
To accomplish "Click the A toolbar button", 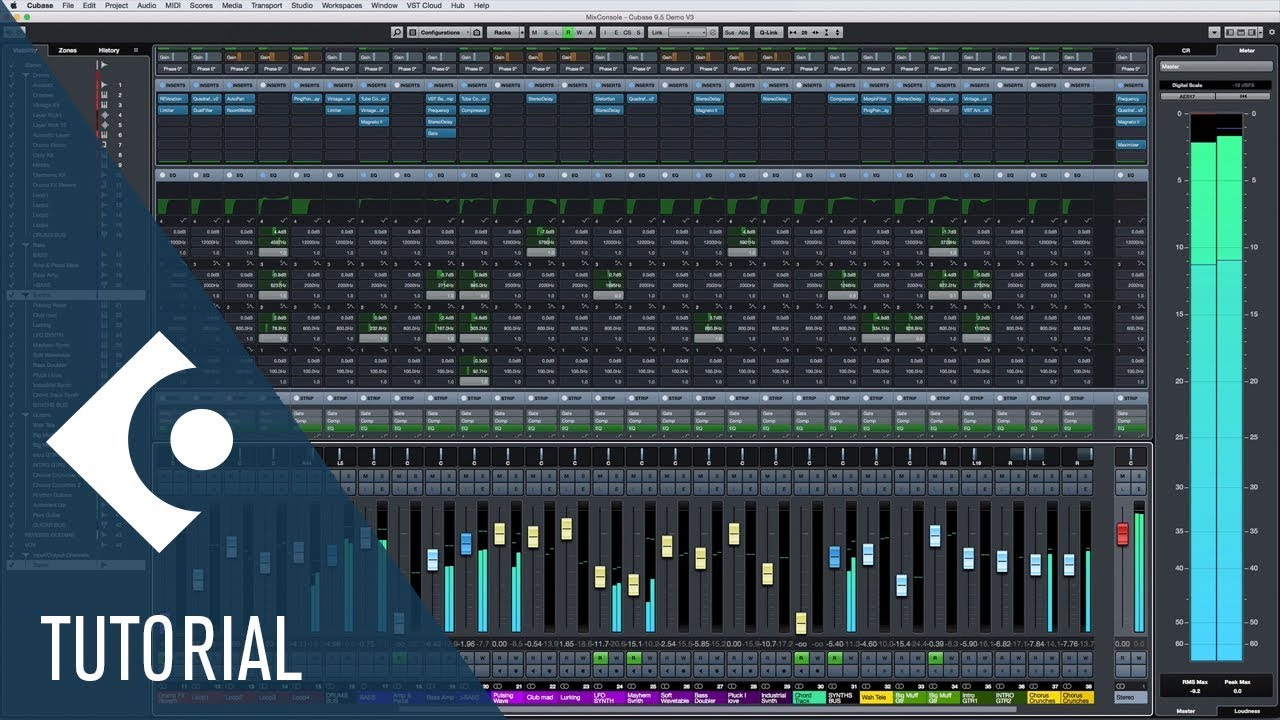I will pyautogui.click(x=590, y=32).
